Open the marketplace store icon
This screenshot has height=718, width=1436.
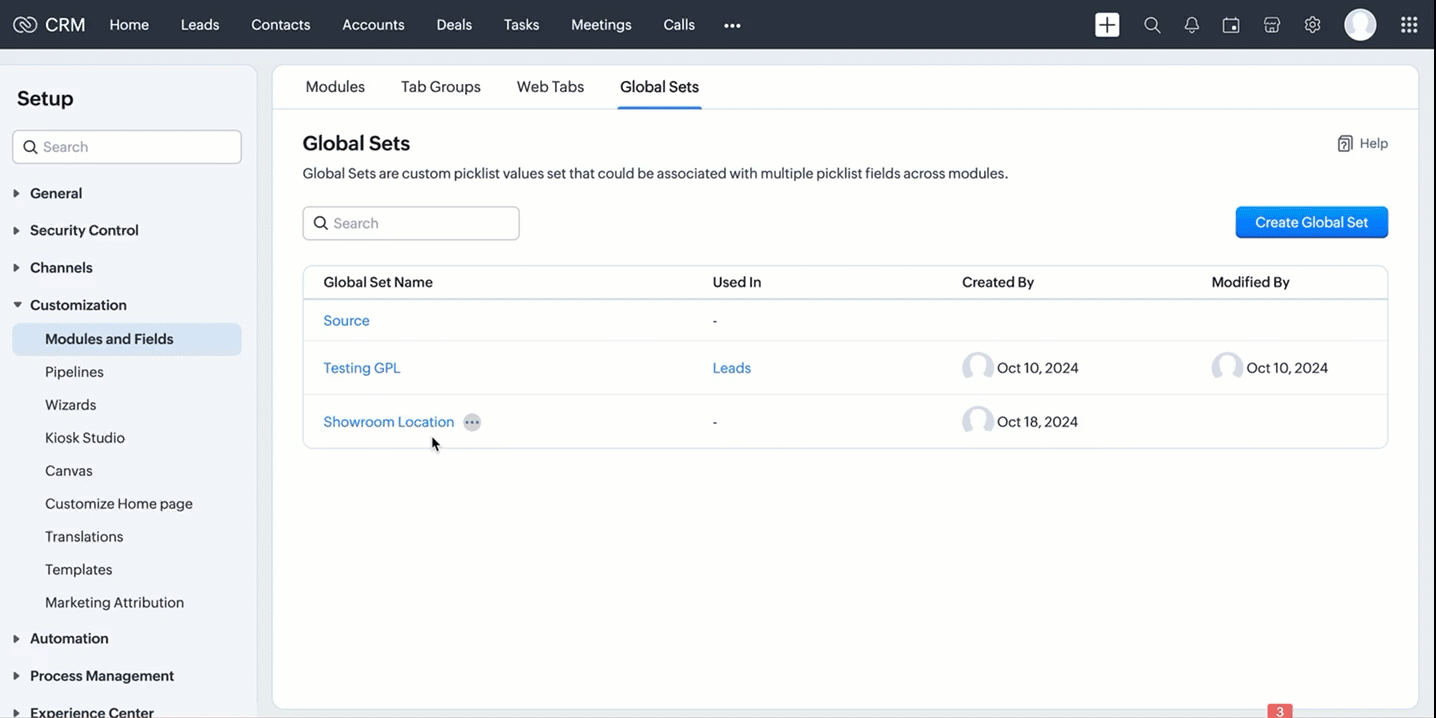(x=1272, y=25)
